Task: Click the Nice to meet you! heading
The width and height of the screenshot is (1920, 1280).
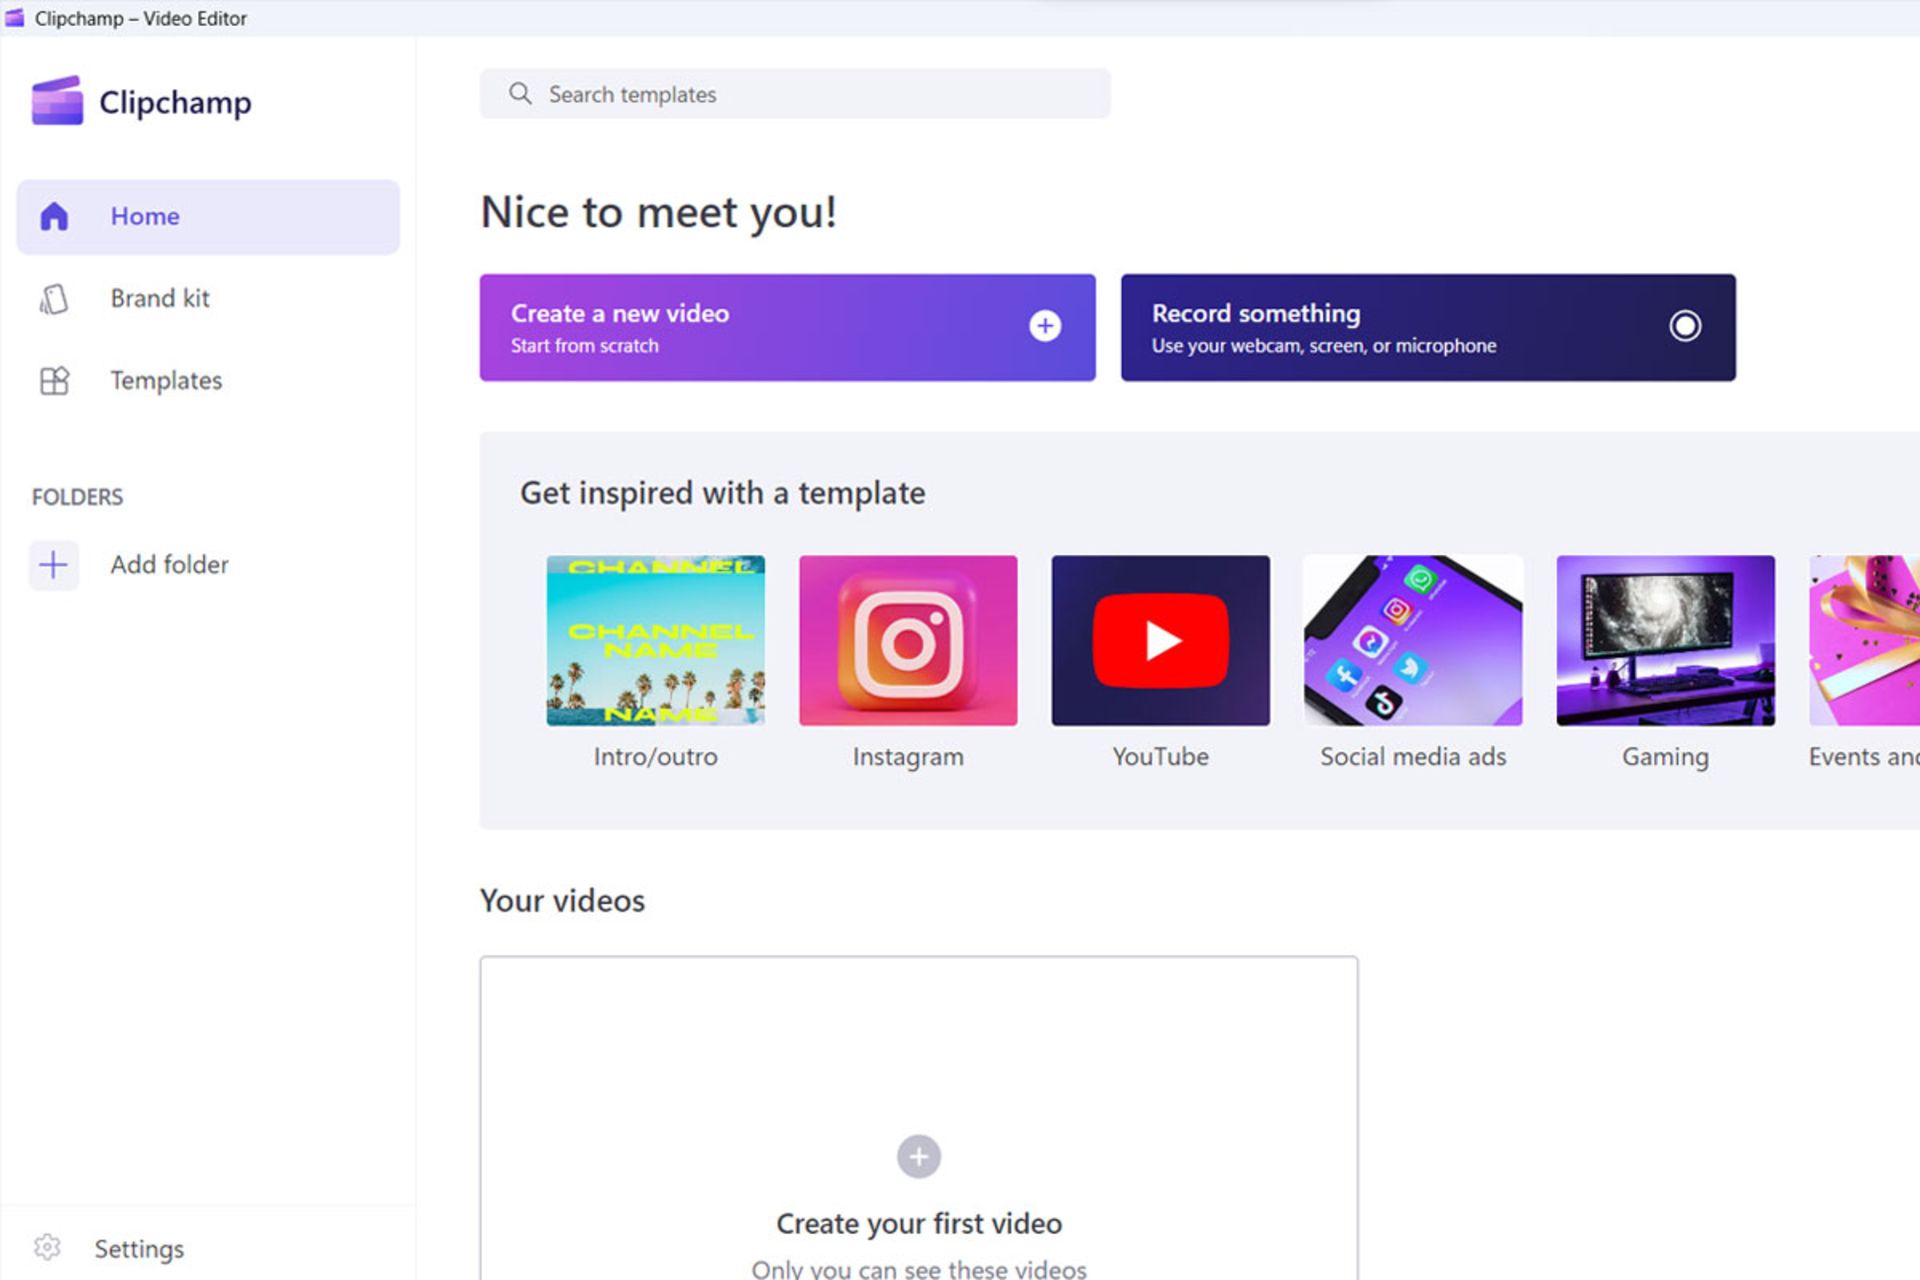Action: [x=658, y=212]
